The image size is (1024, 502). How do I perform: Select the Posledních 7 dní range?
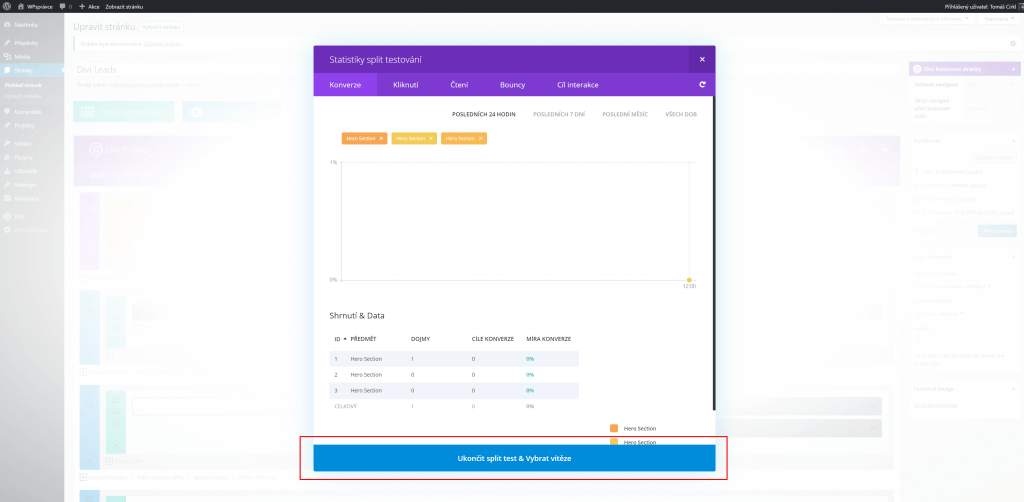tap(559, 114)
